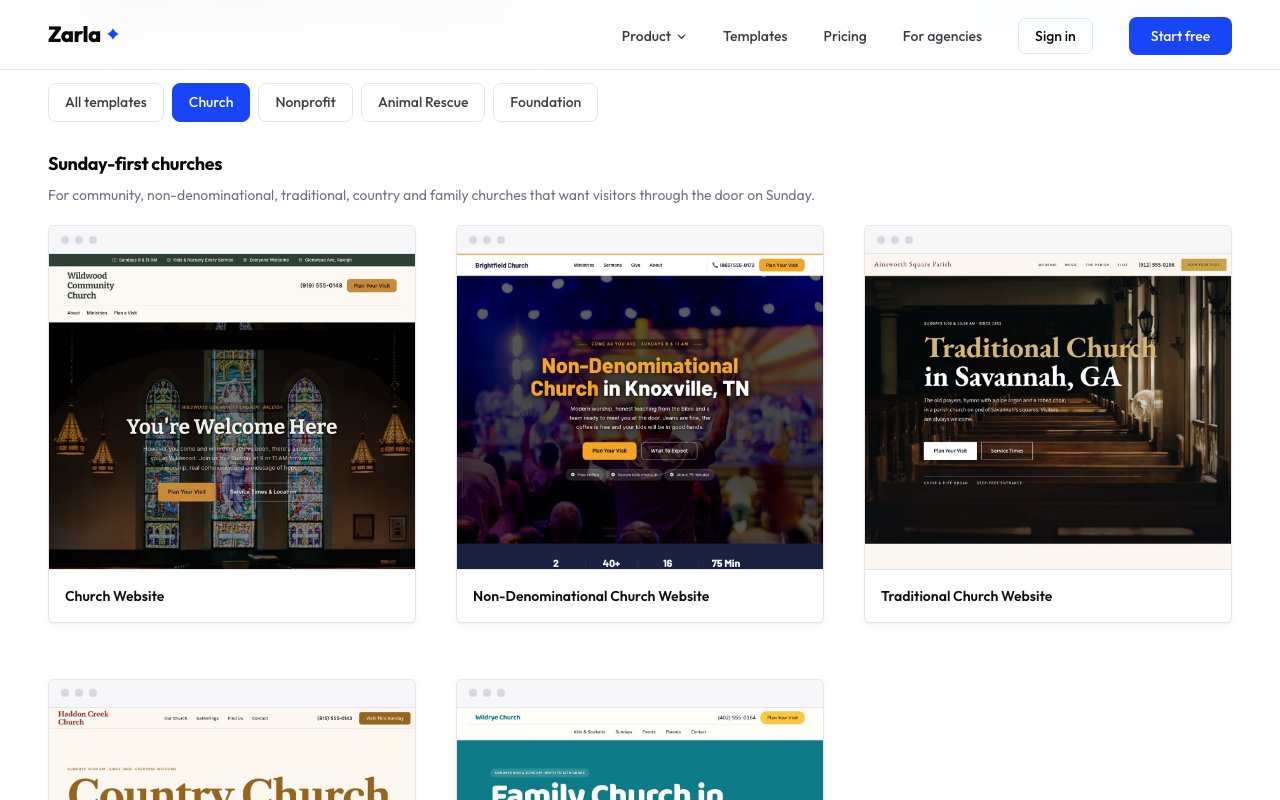1280x800 pixels.
Task: Click the Zarla logo
Action: 84,35
